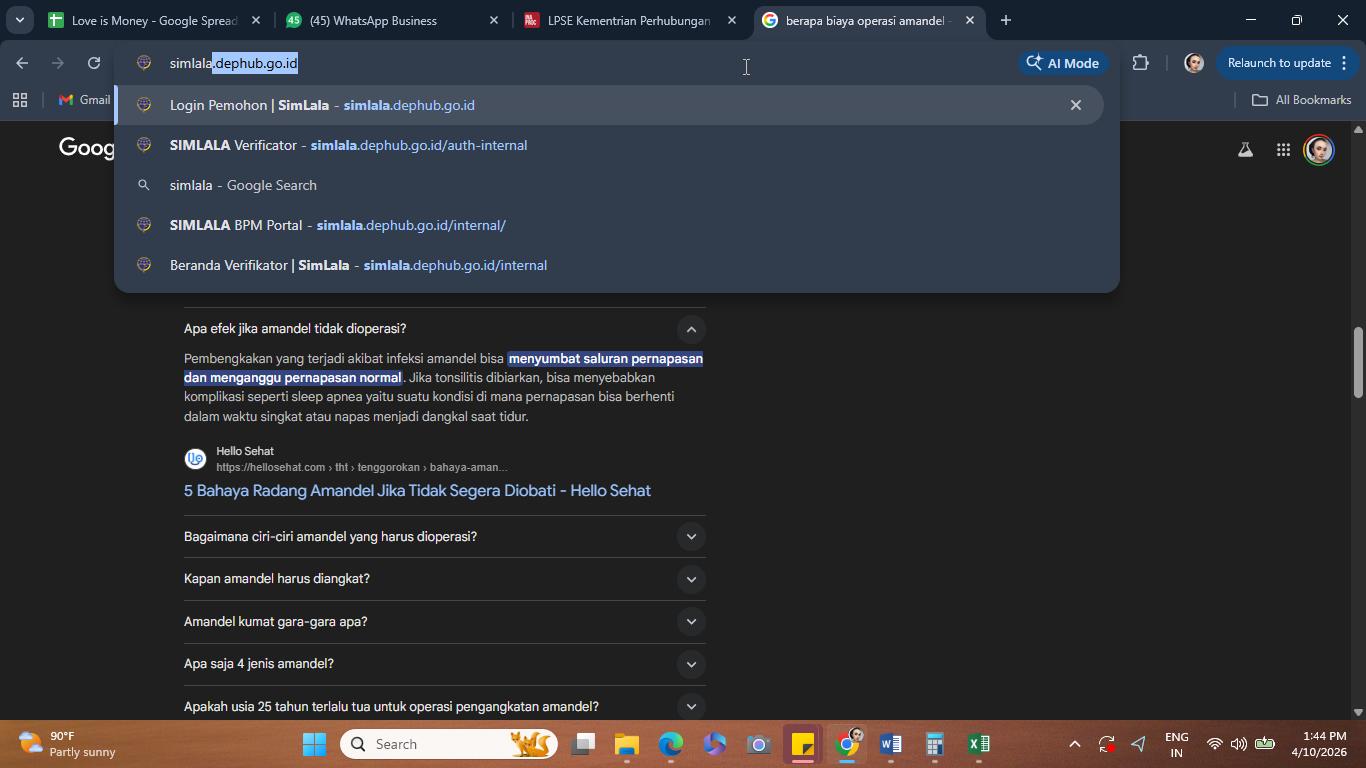The height and width of the screenshot is (768, 1366).
Task: Select the berapa biaya operasi amandel tab
Action: tap(868, 20)
